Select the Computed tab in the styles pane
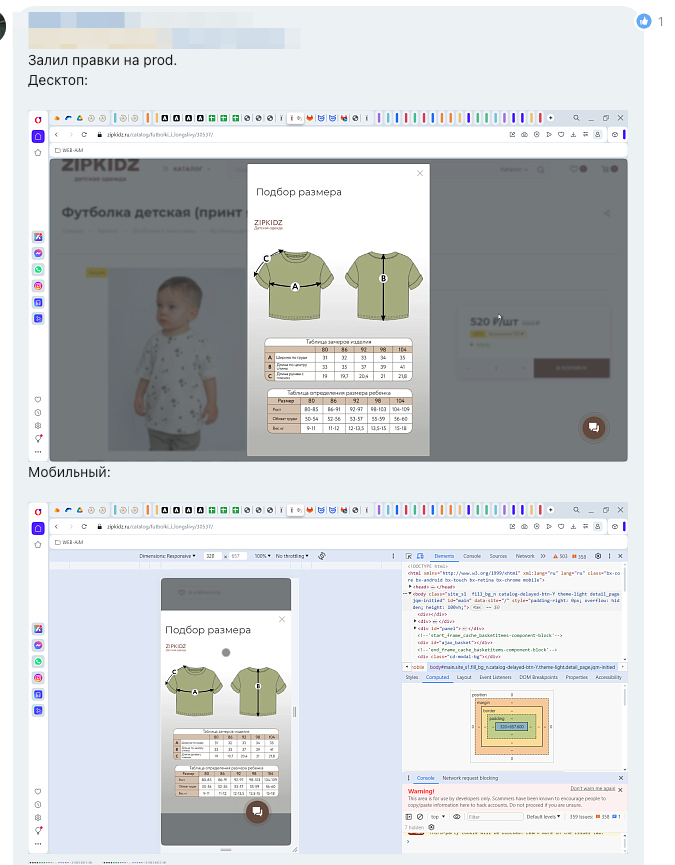This screenshot has width=675, height=865. click(437, 677)
